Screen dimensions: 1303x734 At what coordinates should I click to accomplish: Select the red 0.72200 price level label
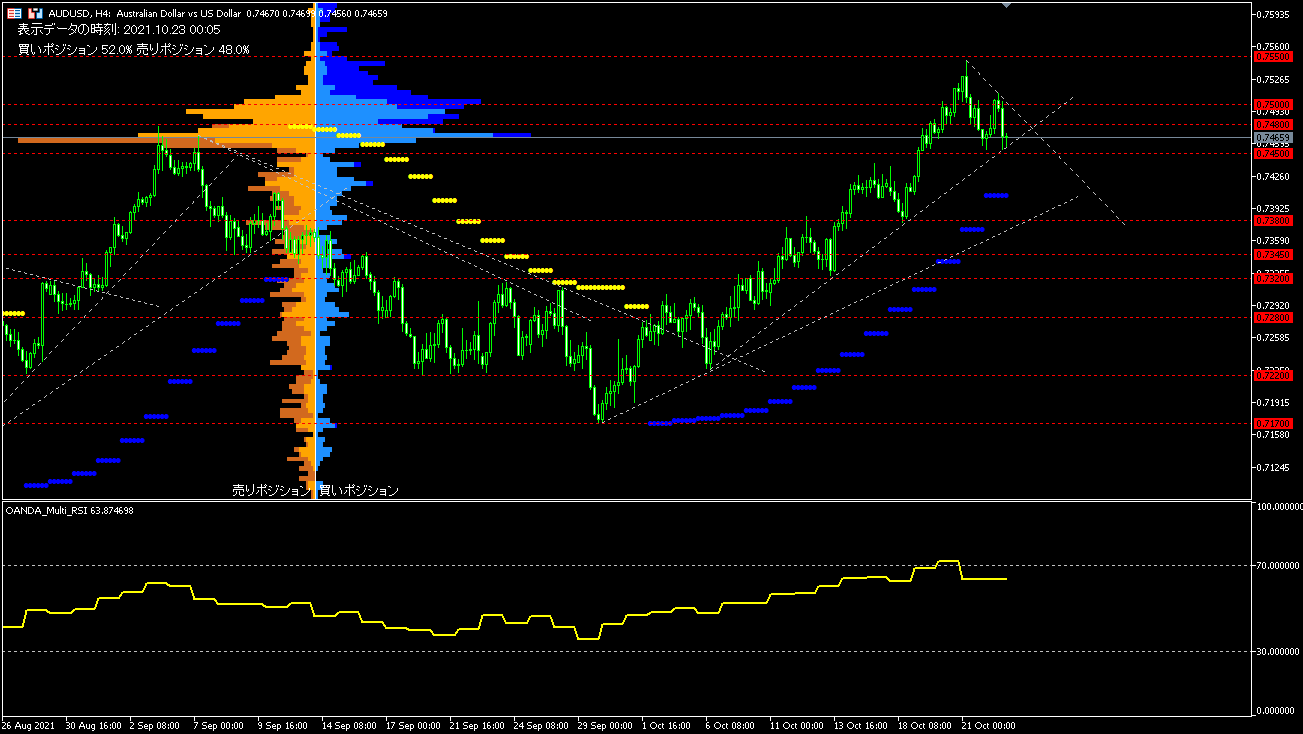coord(1272,376)
